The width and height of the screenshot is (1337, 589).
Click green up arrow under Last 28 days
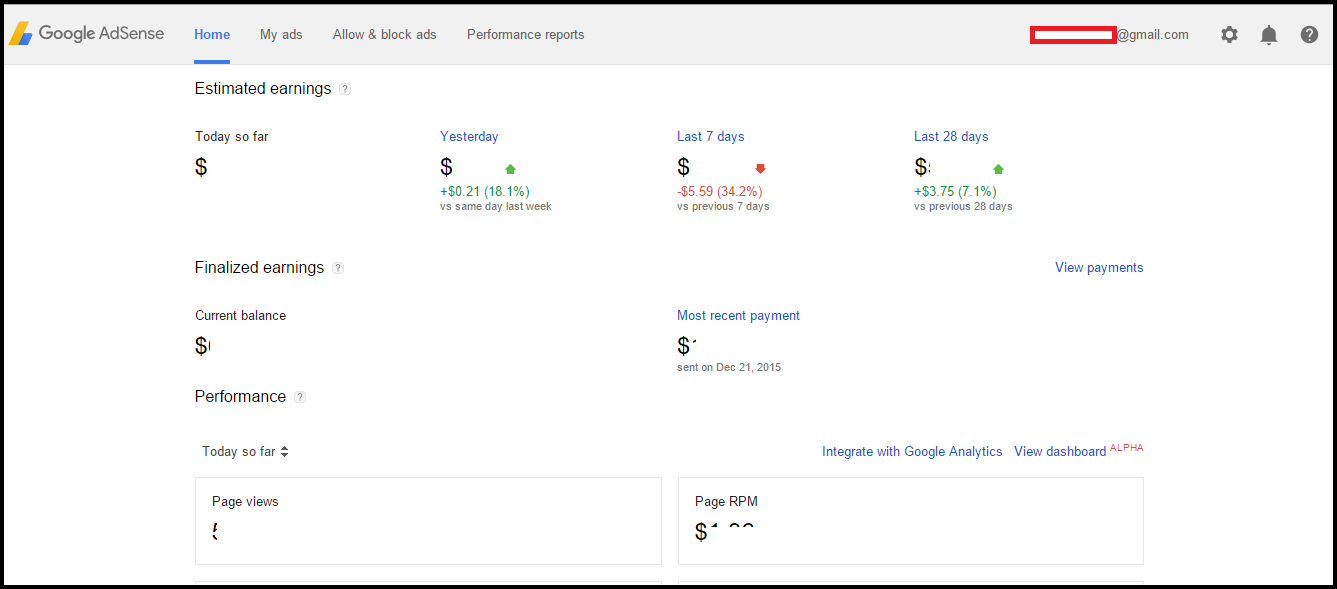click(998, 169)
